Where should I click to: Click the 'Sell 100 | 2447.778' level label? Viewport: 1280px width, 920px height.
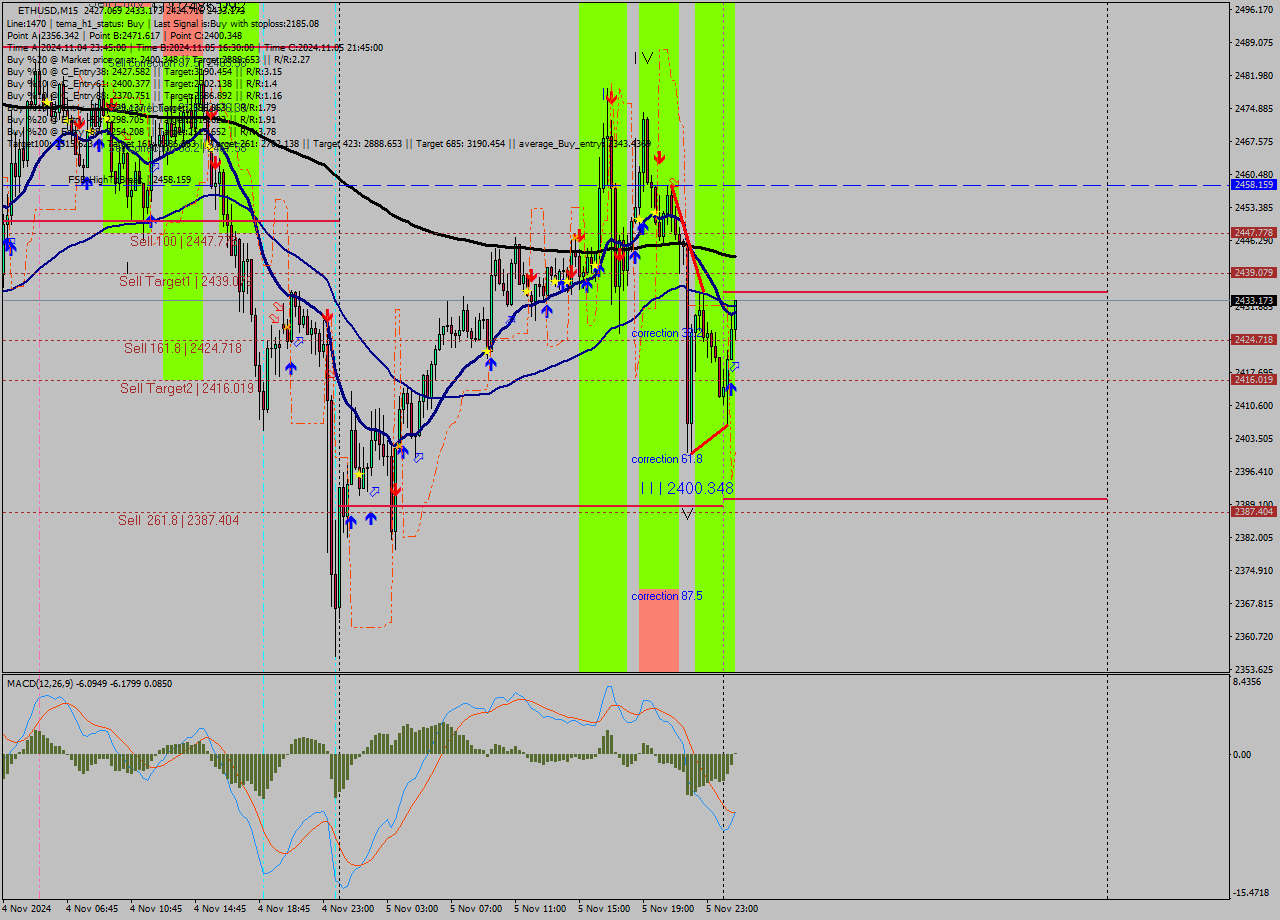(184, 241)
